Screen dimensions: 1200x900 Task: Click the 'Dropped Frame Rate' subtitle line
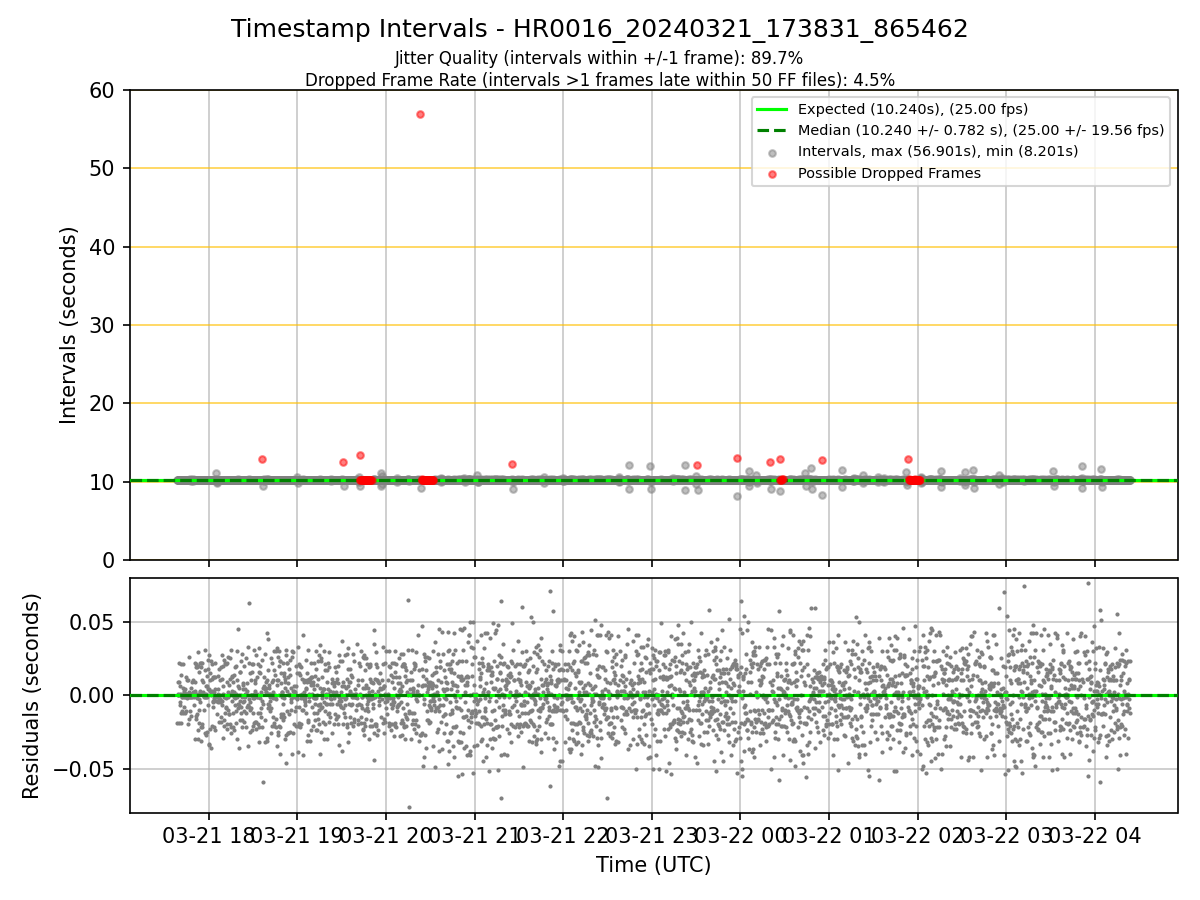click(x=600, y=80)
